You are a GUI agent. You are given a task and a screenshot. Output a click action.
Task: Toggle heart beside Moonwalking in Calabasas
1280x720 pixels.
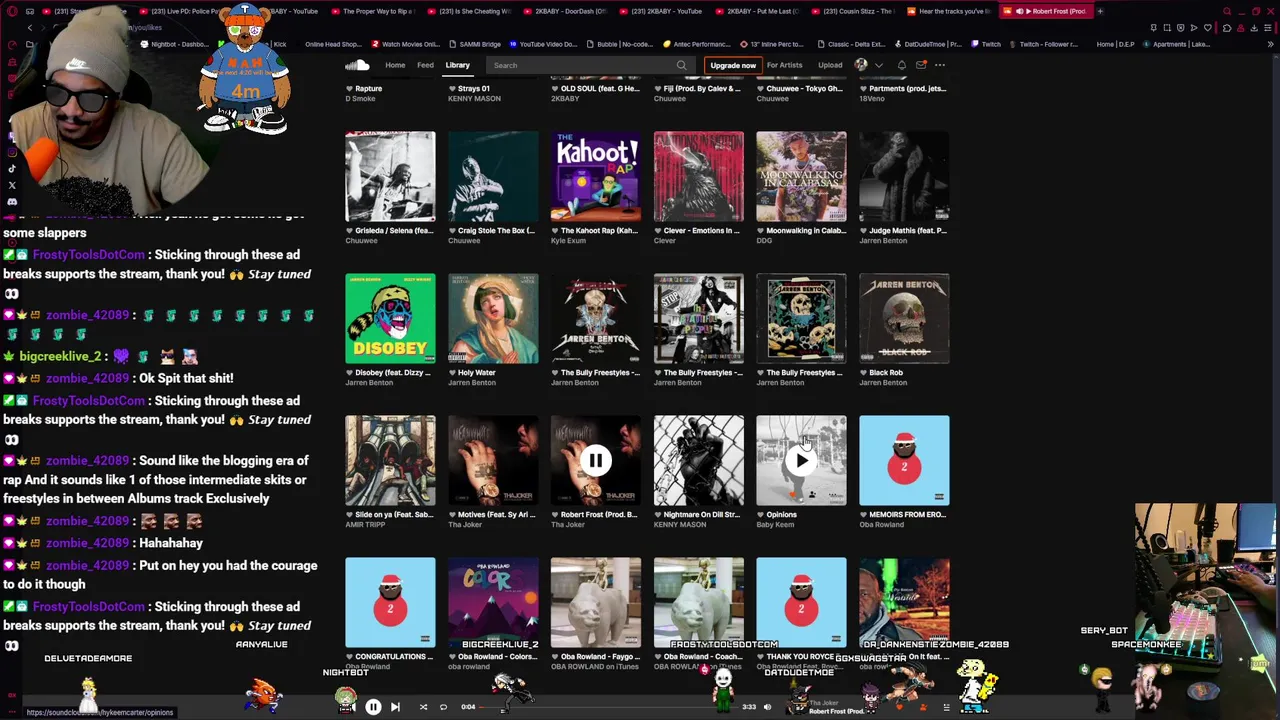tap(760, 231)
